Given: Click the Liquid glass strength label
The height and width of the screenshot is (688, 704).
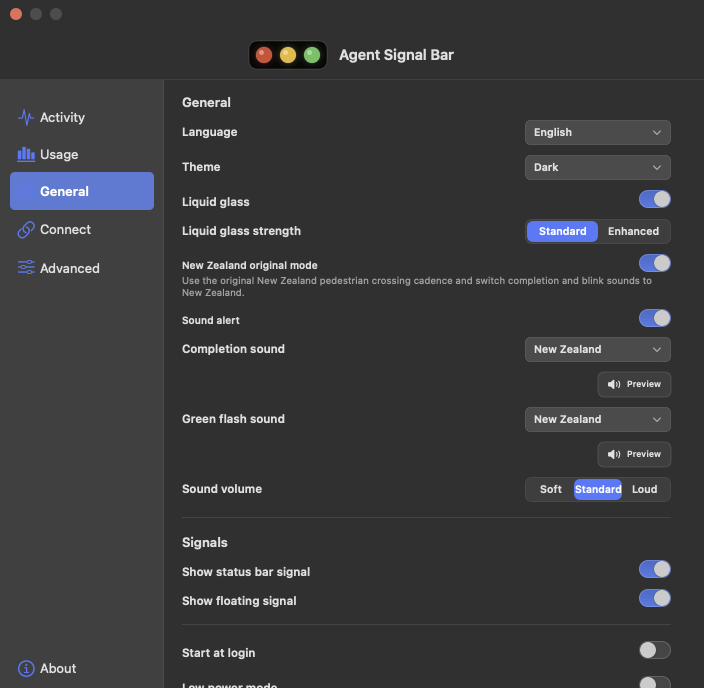Looking at the screenshot, I should (242, 231).
